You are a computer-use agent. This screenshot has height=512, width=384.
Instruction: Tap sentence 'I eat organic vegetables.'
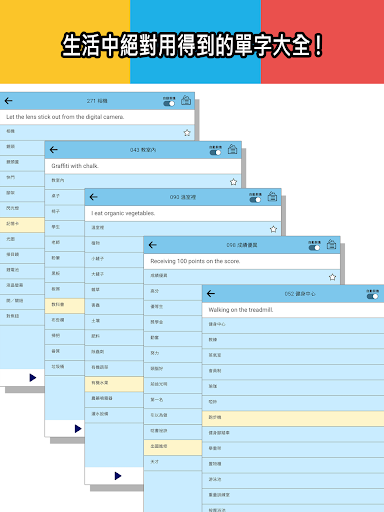click(x=123, y=213)
